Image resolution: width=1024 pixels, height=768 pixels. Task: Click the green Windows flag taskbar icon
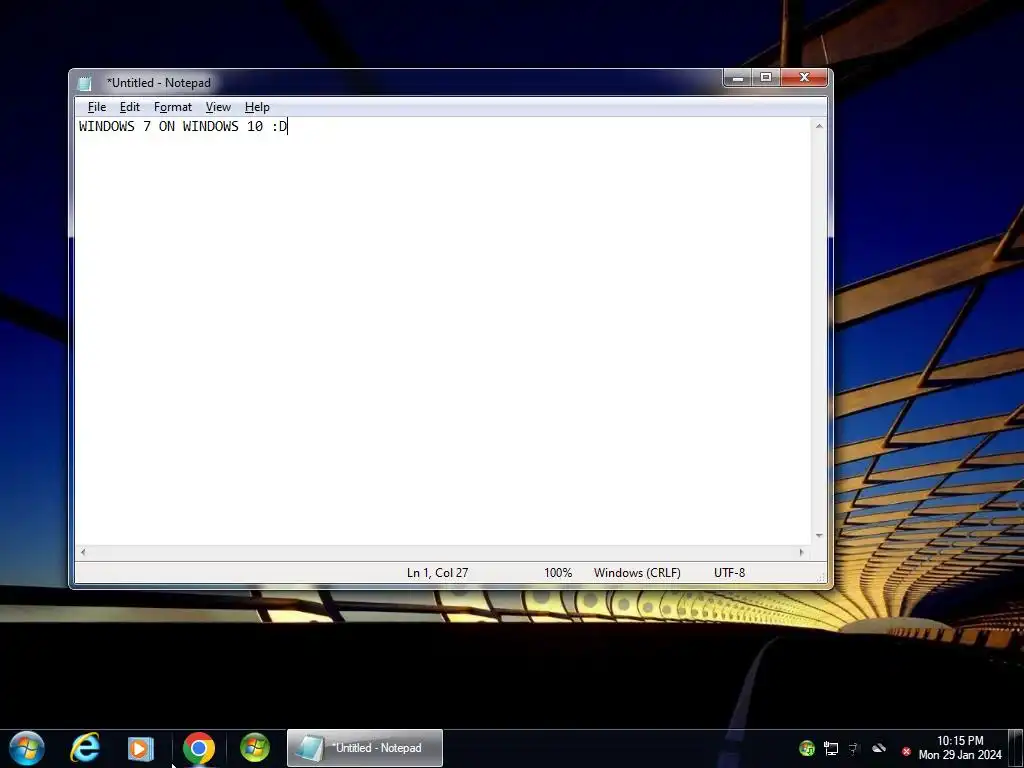tap(255, 748)
